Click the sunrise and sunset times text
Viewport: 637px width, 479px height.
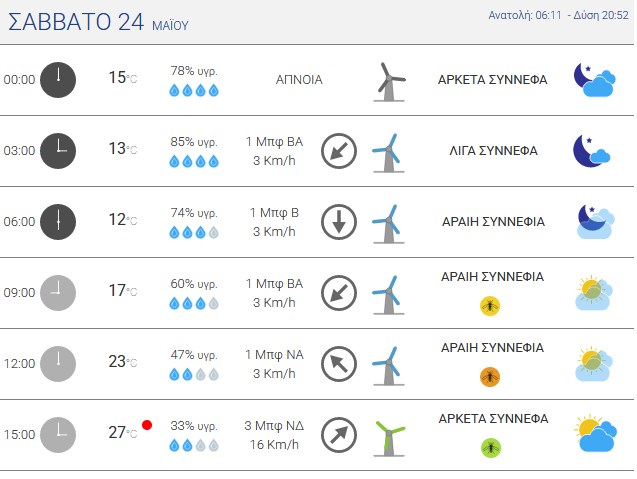[x=559, y=15]
